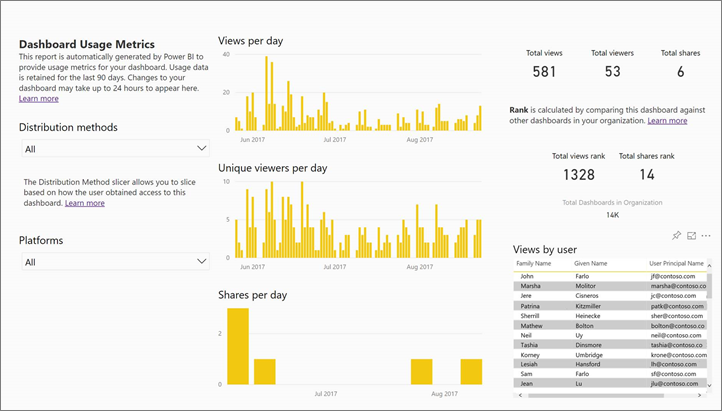
Task: Open focus mode for Views by user
Action: click(x=691, y=235)
